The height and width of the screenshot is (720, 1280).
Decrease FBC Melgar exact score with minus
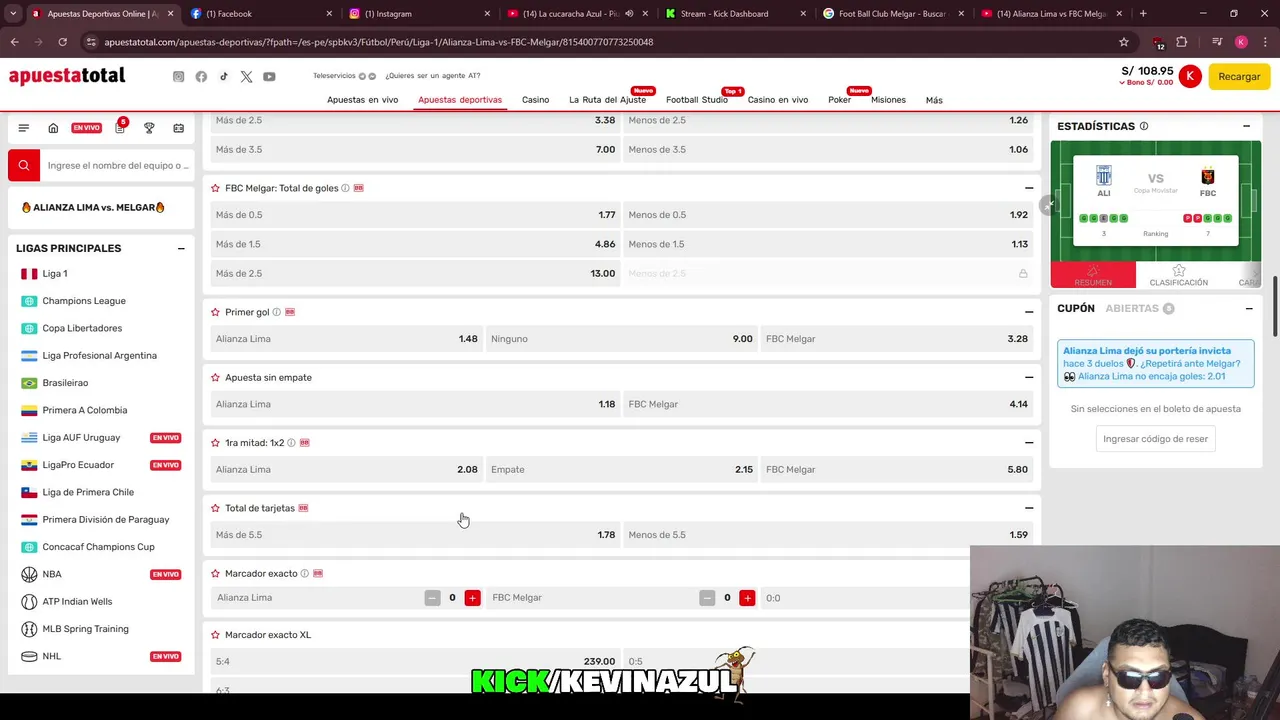coord(707,598)
